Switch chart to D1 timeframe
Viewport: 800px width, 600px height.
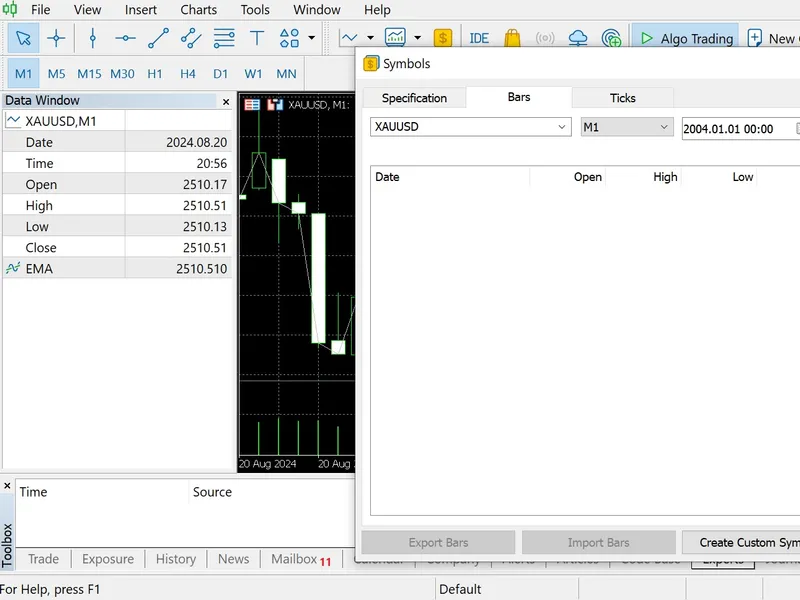click(220, 74)
